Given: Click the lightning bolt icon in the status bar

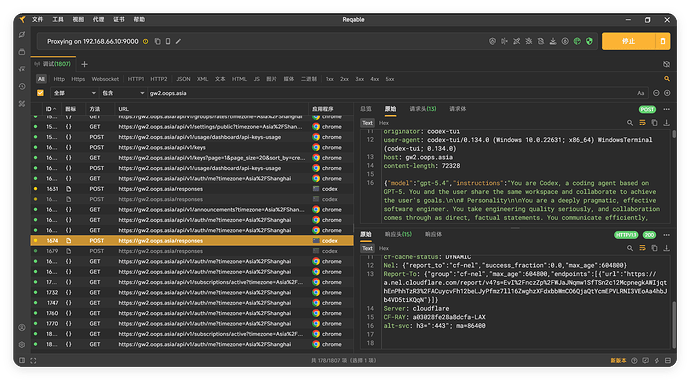Looking at the screenshot, I should tap(657, 361).
